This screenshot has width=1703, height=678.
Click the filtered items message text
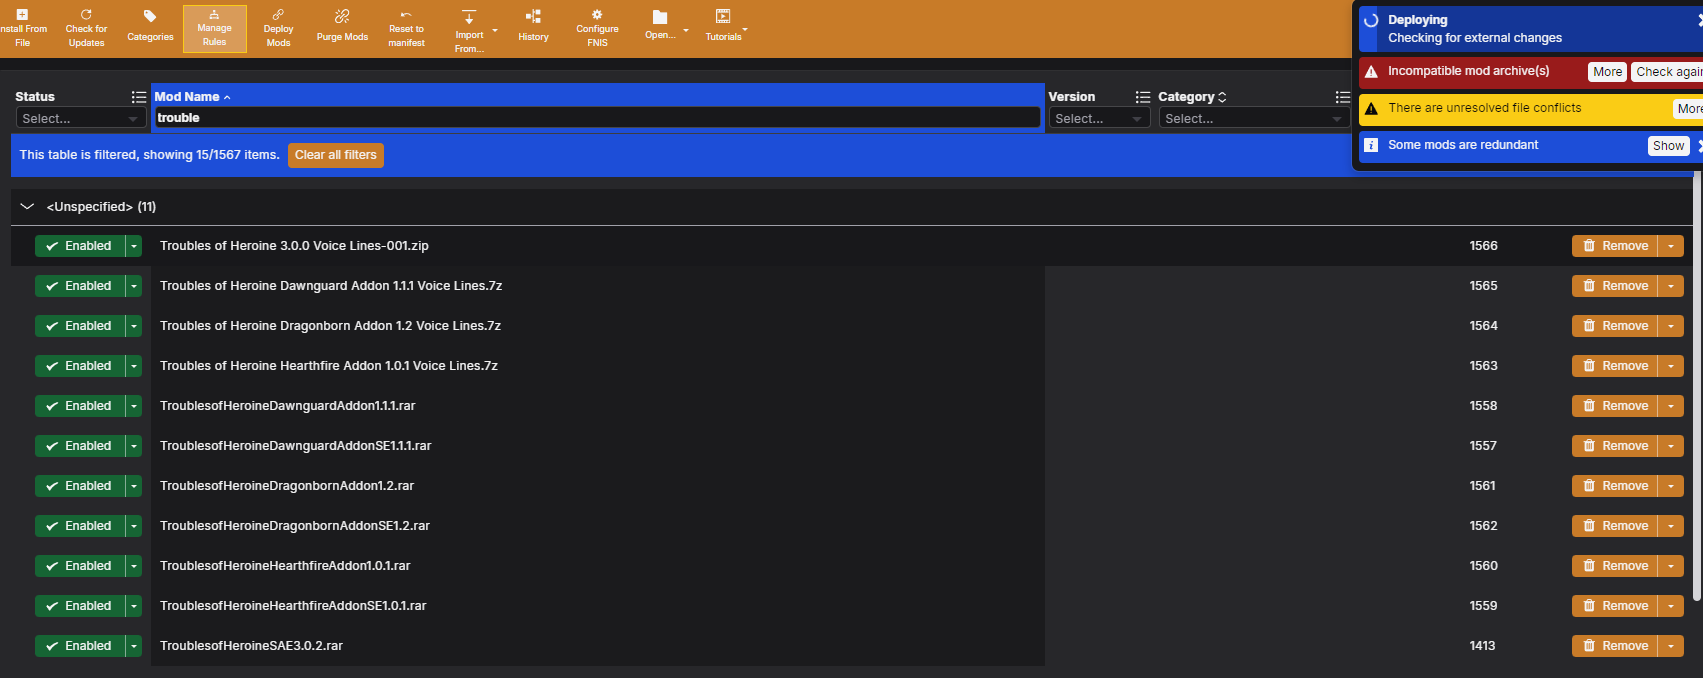(x=149, y=155)
